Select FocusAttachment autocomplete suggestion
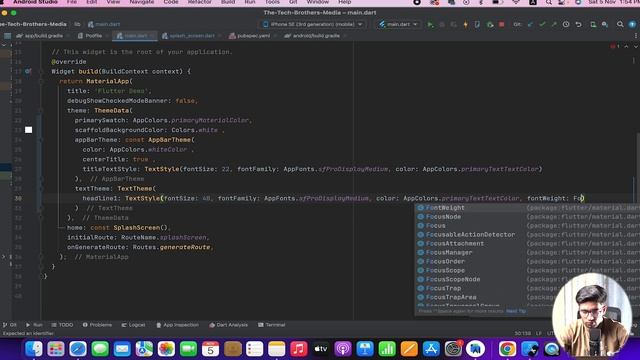640x360 pixels. [x=527, y=244]
